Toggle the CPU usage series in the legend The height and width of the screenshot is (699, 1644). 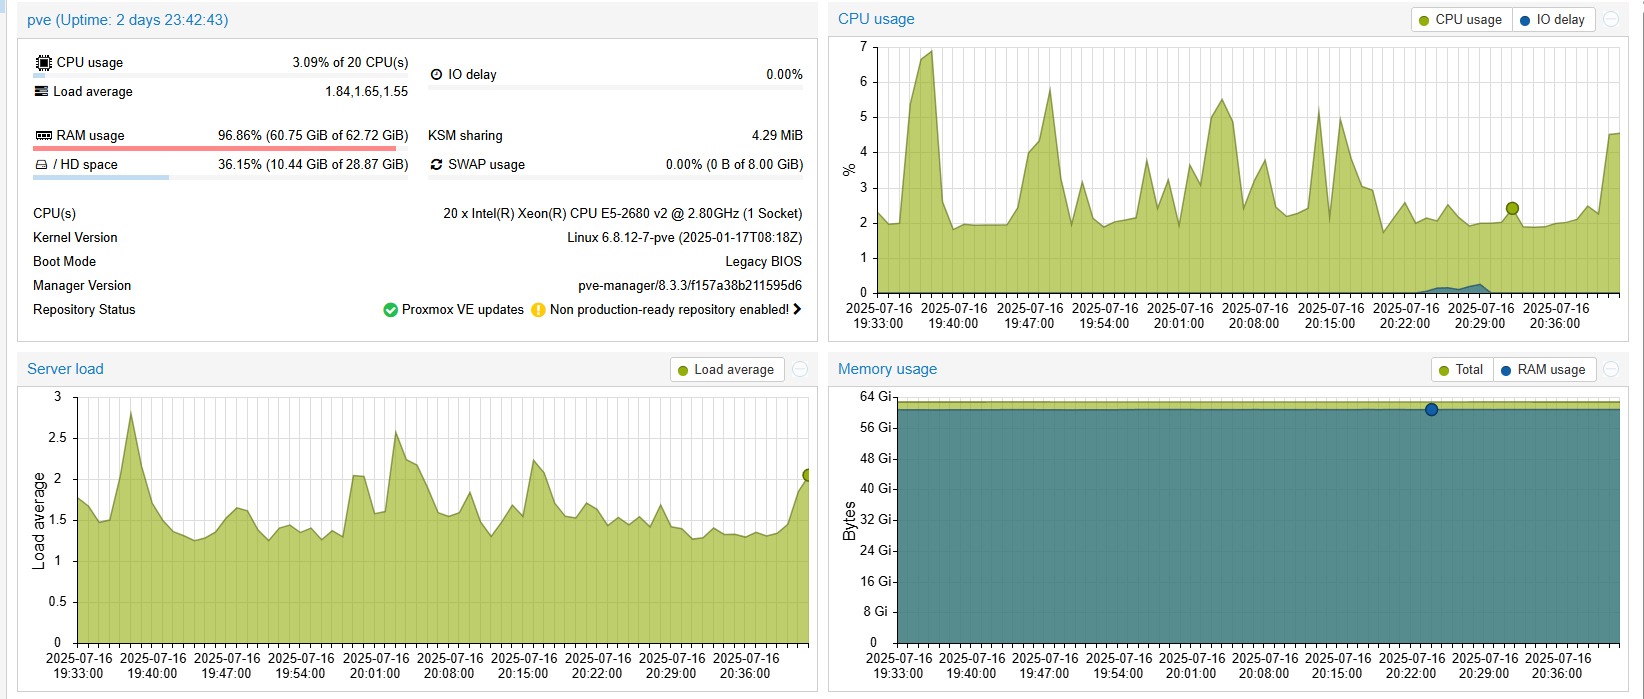click(x=1460, y=20)
